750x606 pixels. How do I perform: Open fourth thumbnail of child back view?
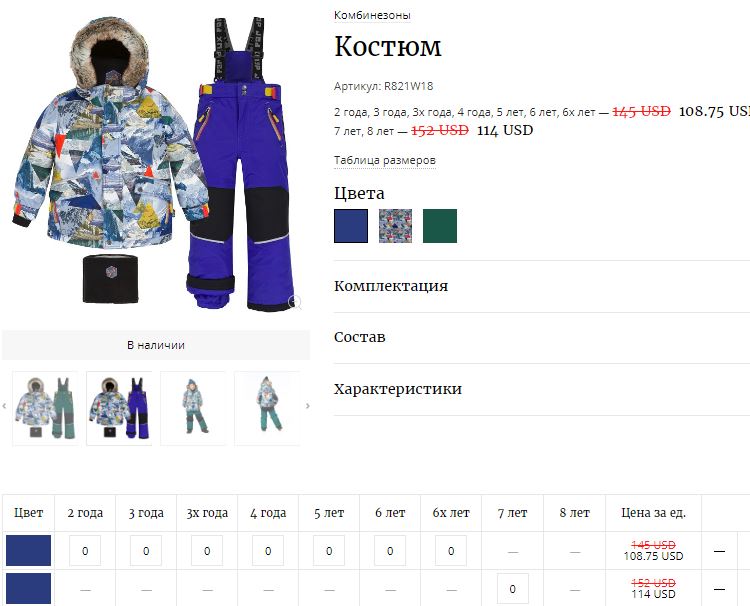[267, 408]
